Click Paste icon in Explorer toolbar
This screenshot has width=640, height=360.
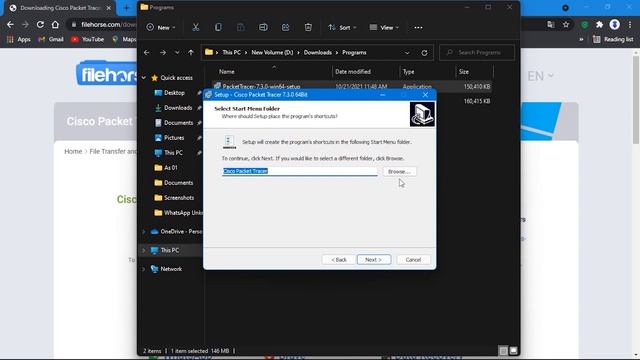(x=241, y=27)
